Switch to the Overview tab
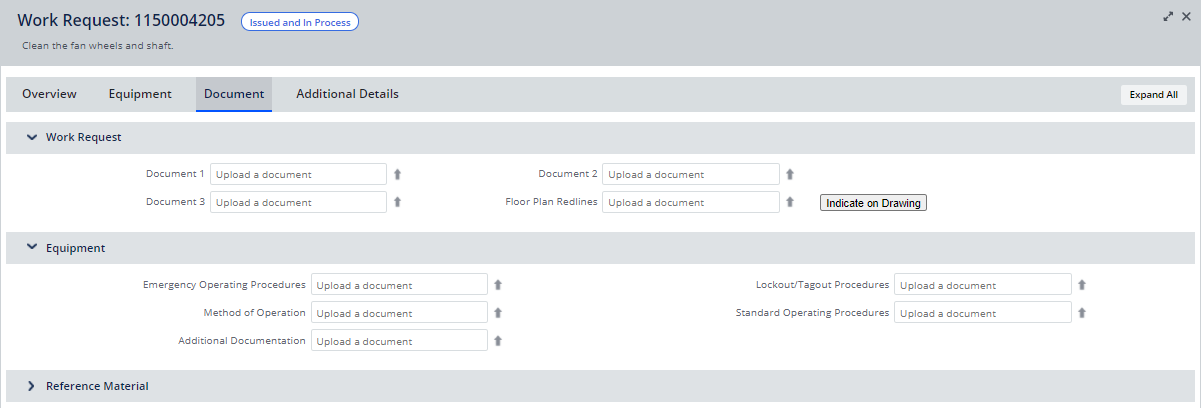The height and width of the screenshot is (408, 1201). [x=49, y=94]
